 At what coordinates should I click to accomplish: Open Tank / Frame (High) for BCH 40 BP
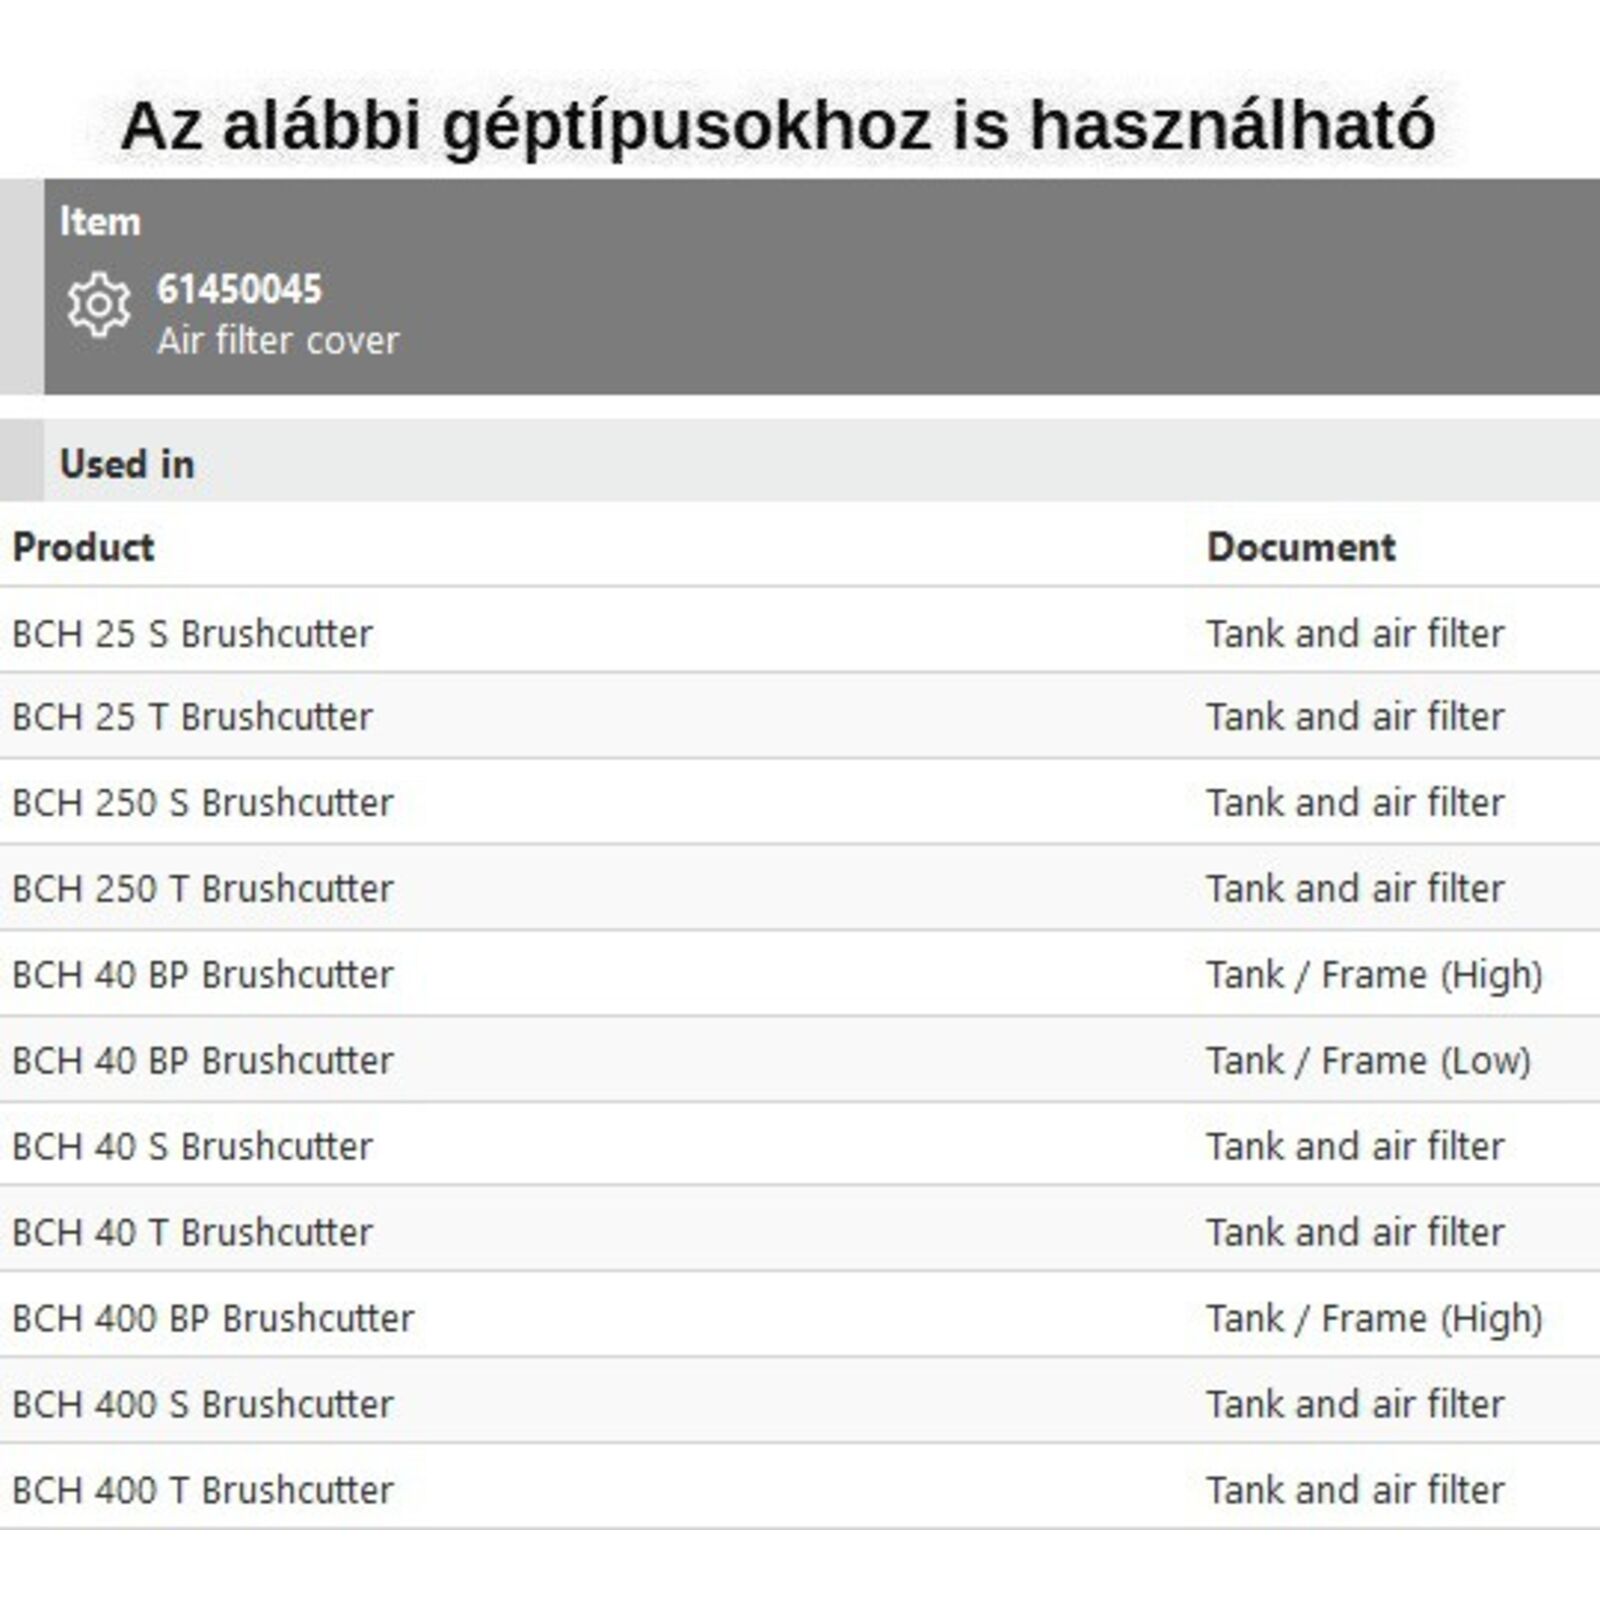point(1374,975)
